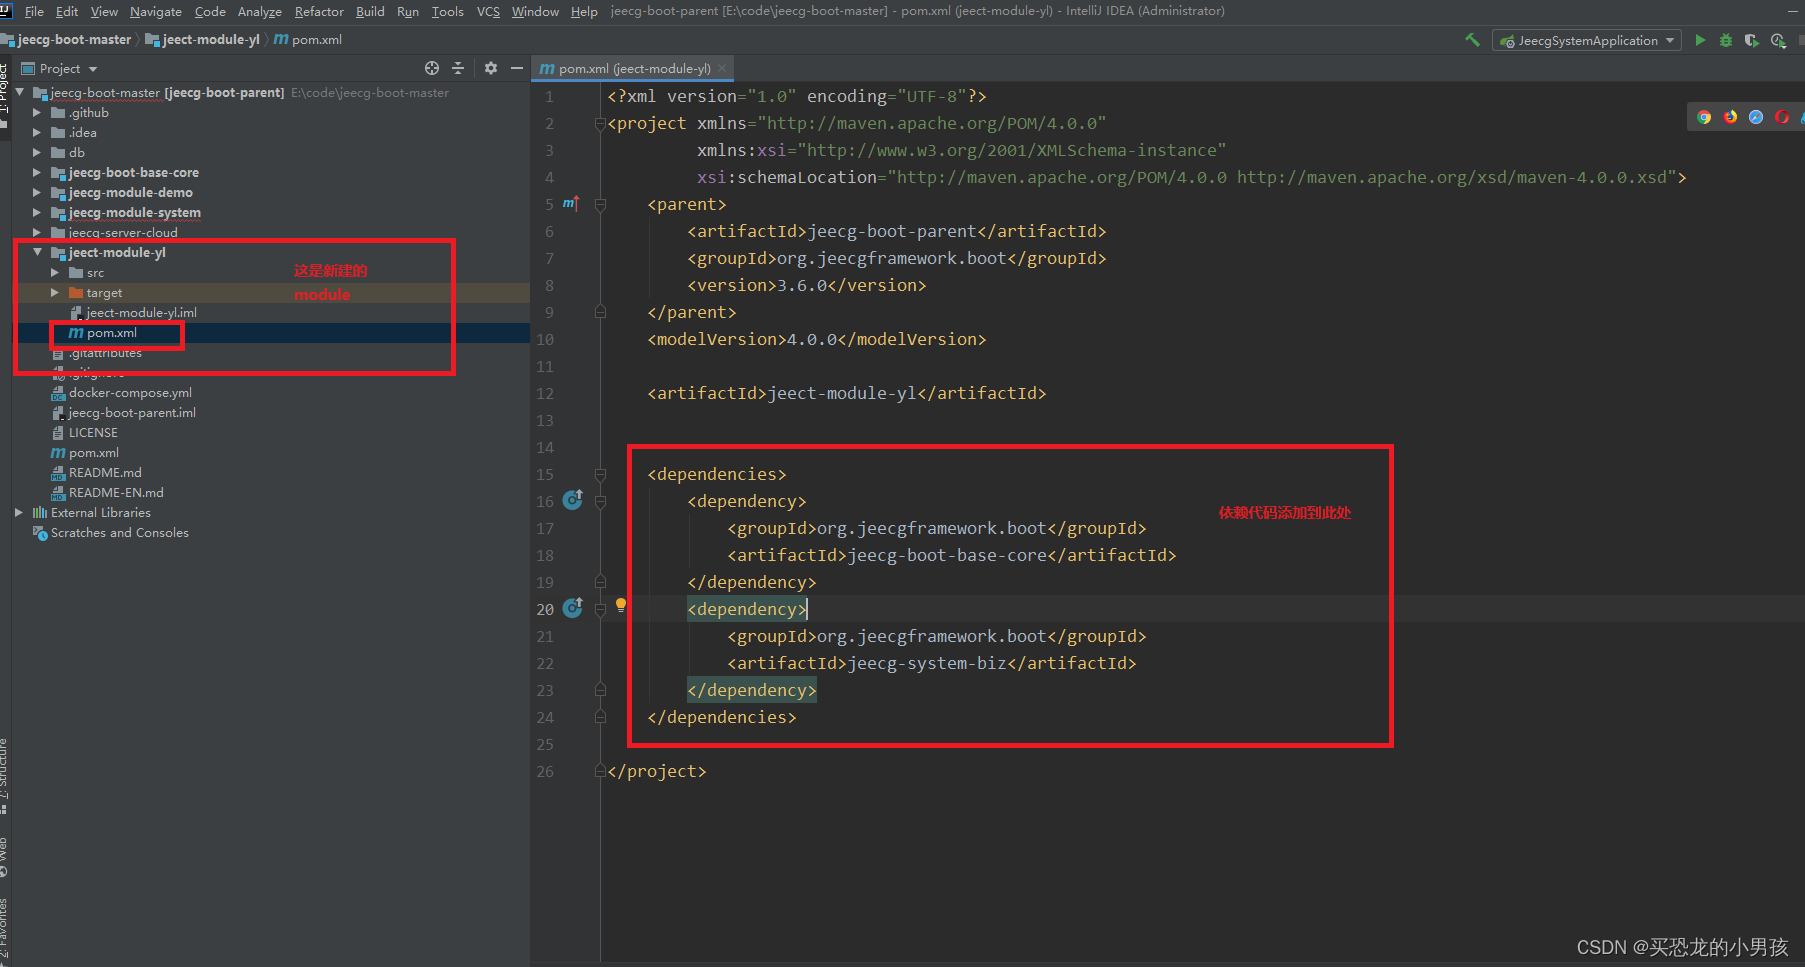
Task: Place cursor on version 3.6.0 line
Action: pyautogui.click(x=807, y=285)
